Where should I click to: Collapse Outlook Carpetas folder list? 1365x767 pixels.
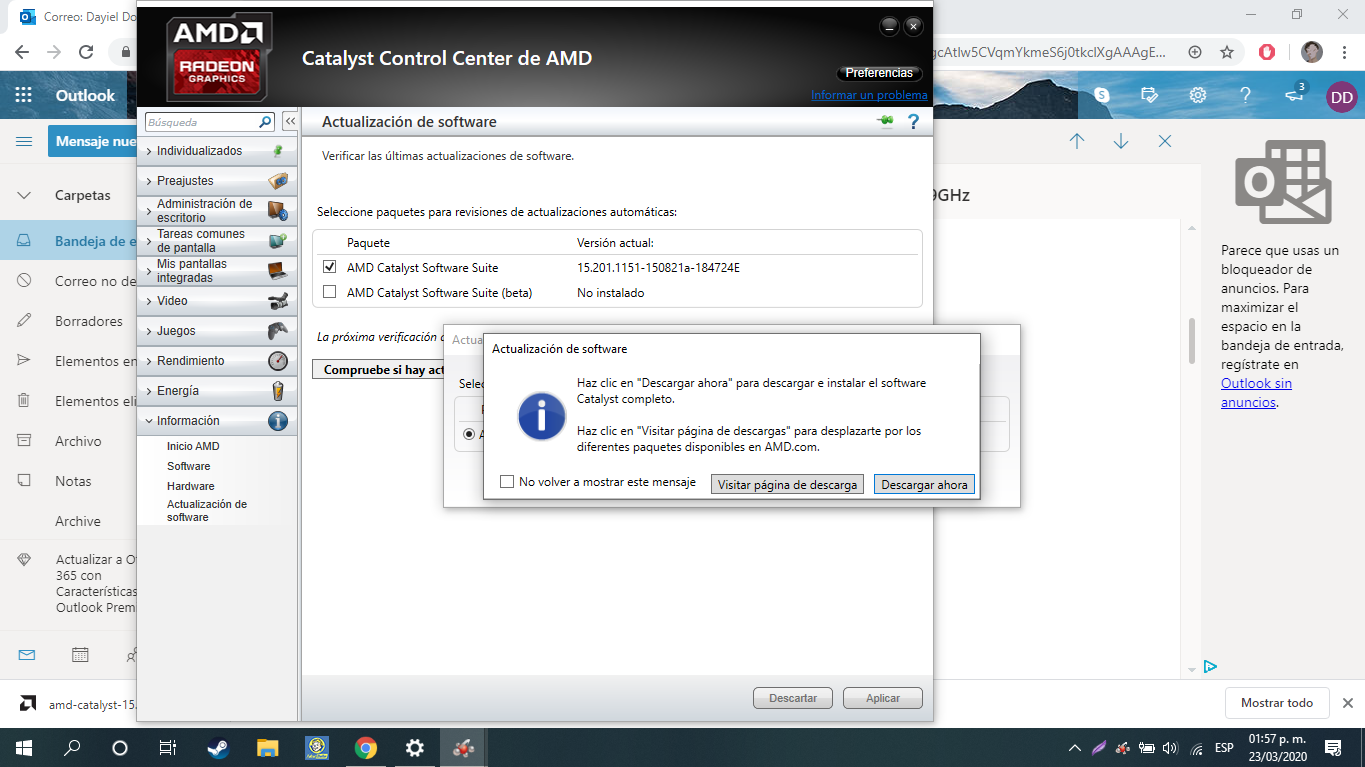[24, 196]
